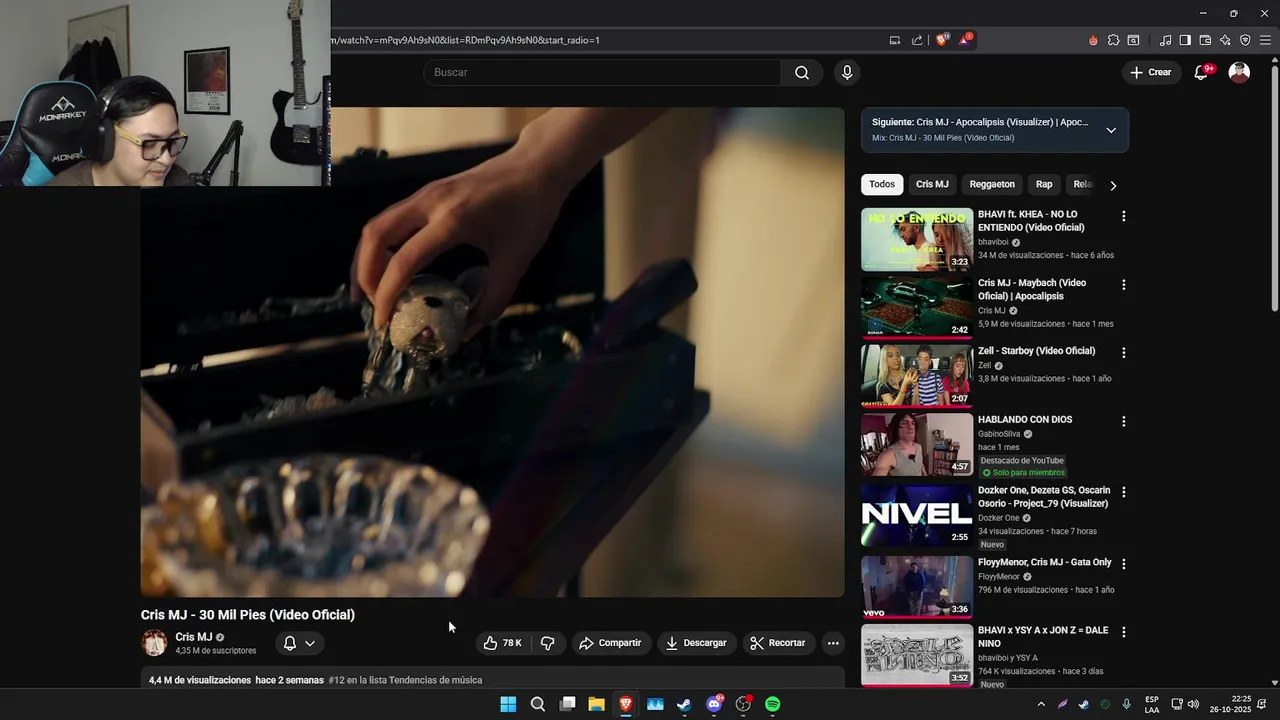1280x720 pixels.
Task: Open Brave VPN shield icon
Action: point(1245,40)
